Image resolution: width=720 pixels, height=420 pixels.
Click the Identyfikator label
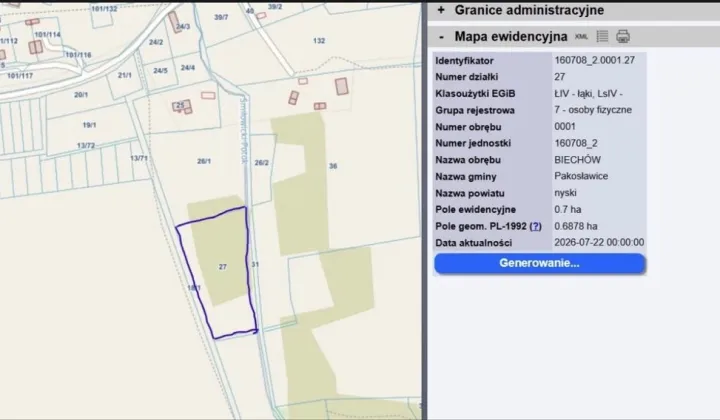(464, 61)
